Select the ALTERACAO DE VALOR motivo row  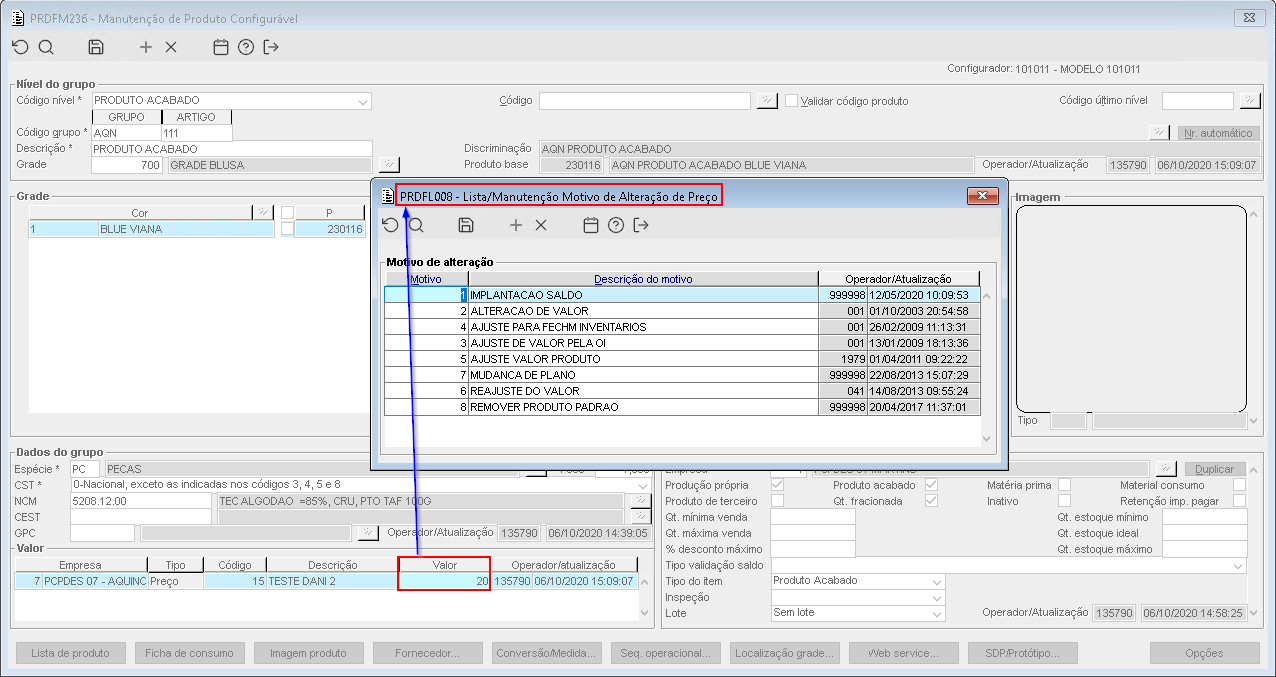(x=682, y=311)
